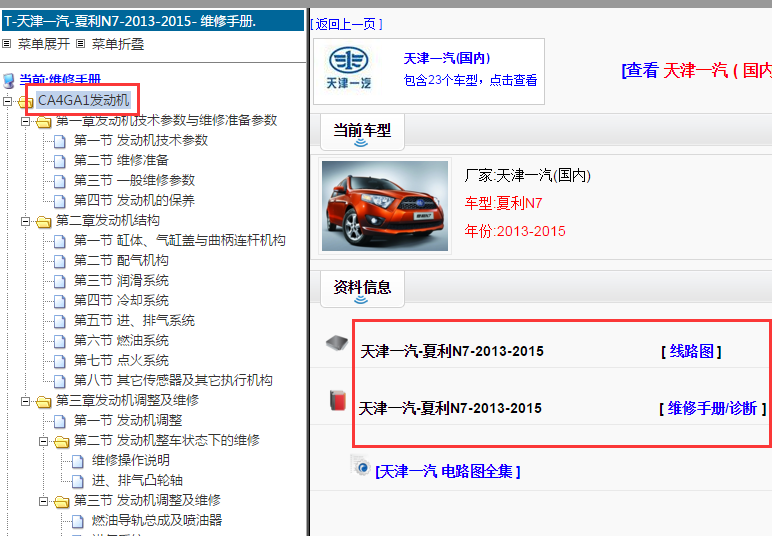
Task: Click the 查看 天津一汽 header link
Action: tap(697, 70)
